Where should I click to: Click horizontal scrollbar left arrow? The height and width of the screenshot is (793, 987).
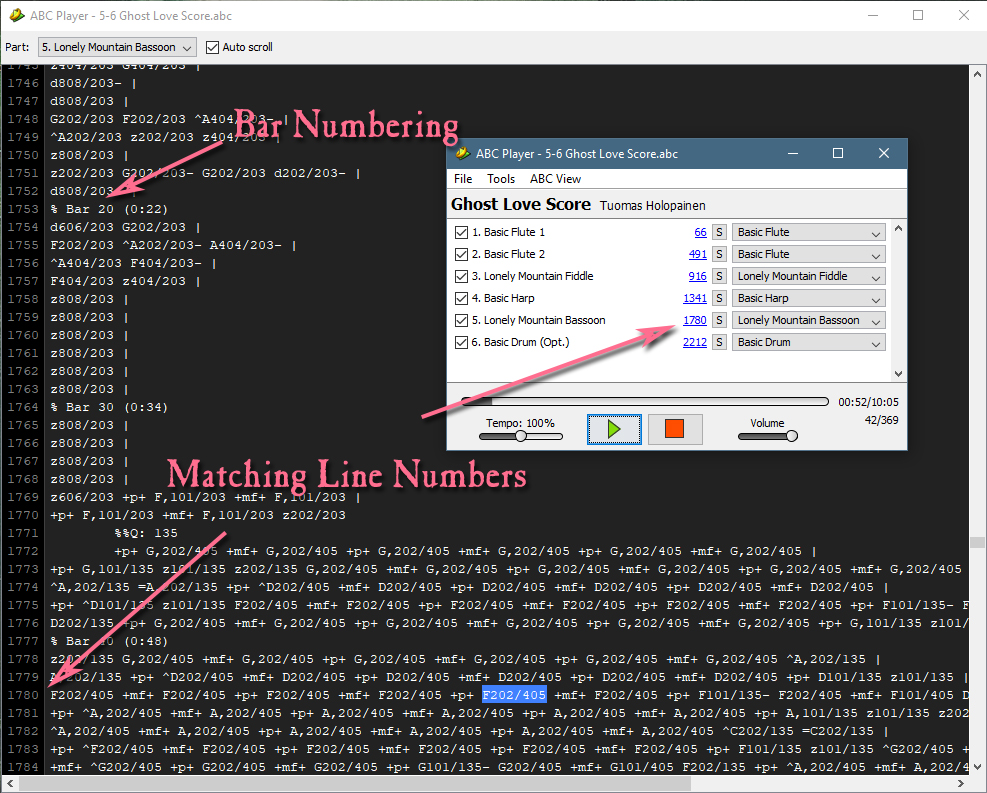[x=9, y=784]
